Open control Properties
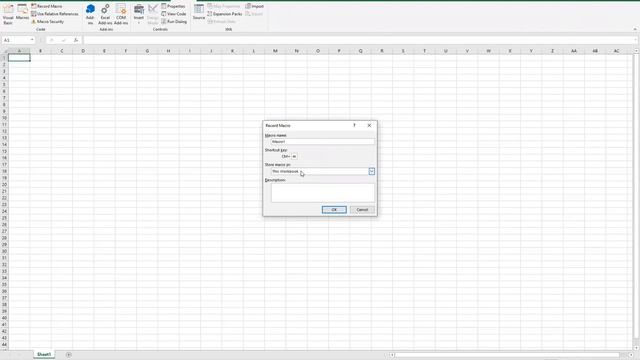The height and width of the screenshot is (360, 640). [173, 6]
